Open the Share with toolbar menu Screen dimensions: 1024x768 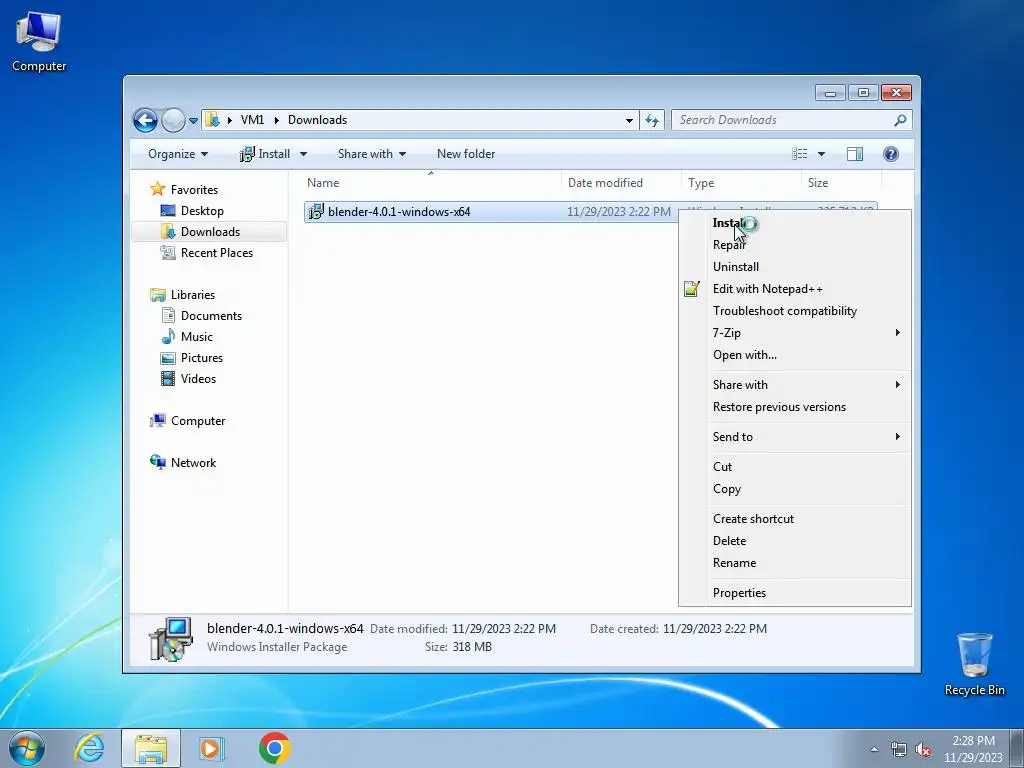pyautogui.click(x=372, y=154)
